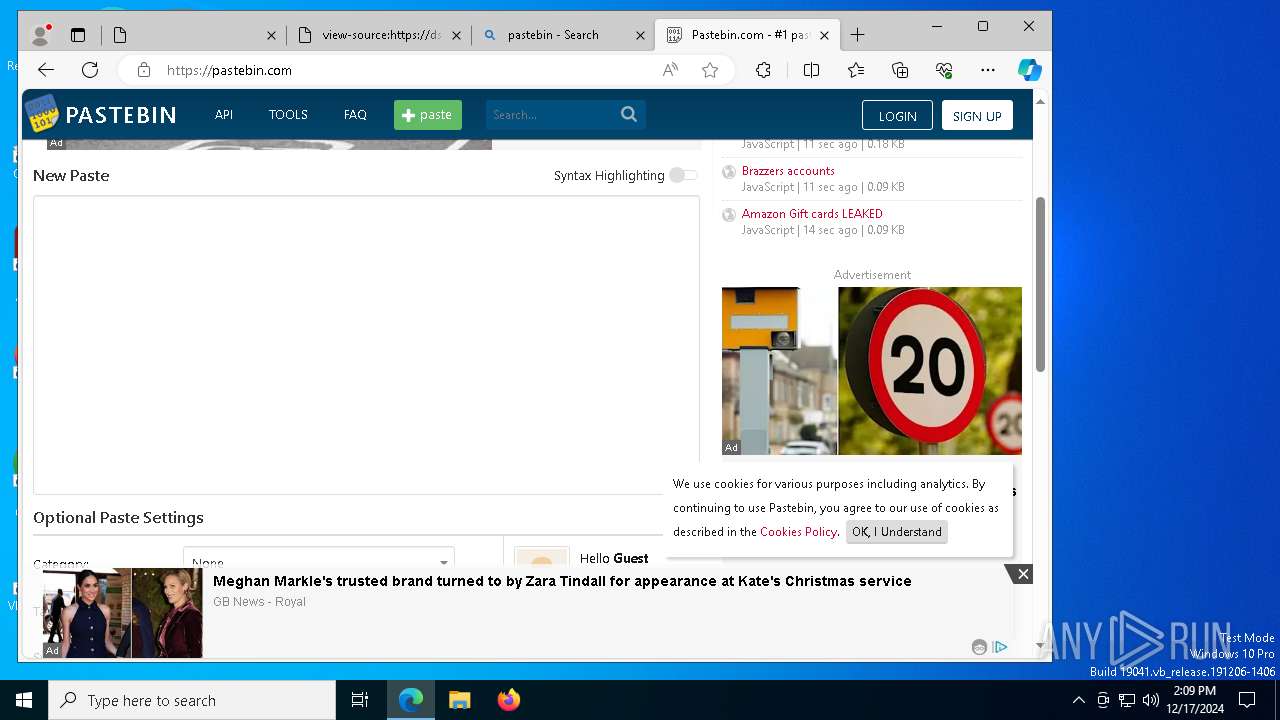Click the LOGIN button
This screenshot has width=1280, height=720.
pyautogui.click(x=897, y=115)
